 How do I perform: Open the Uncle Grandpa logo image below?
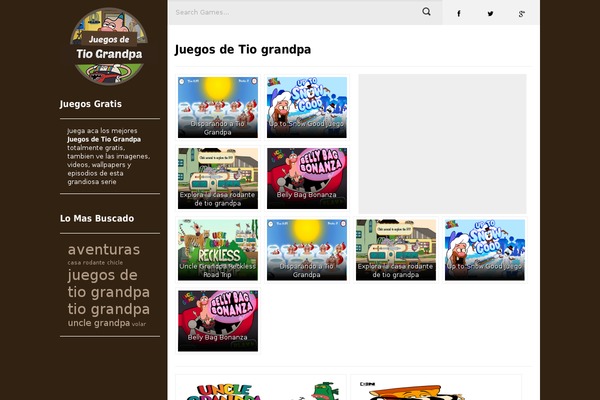click(261, 388)
